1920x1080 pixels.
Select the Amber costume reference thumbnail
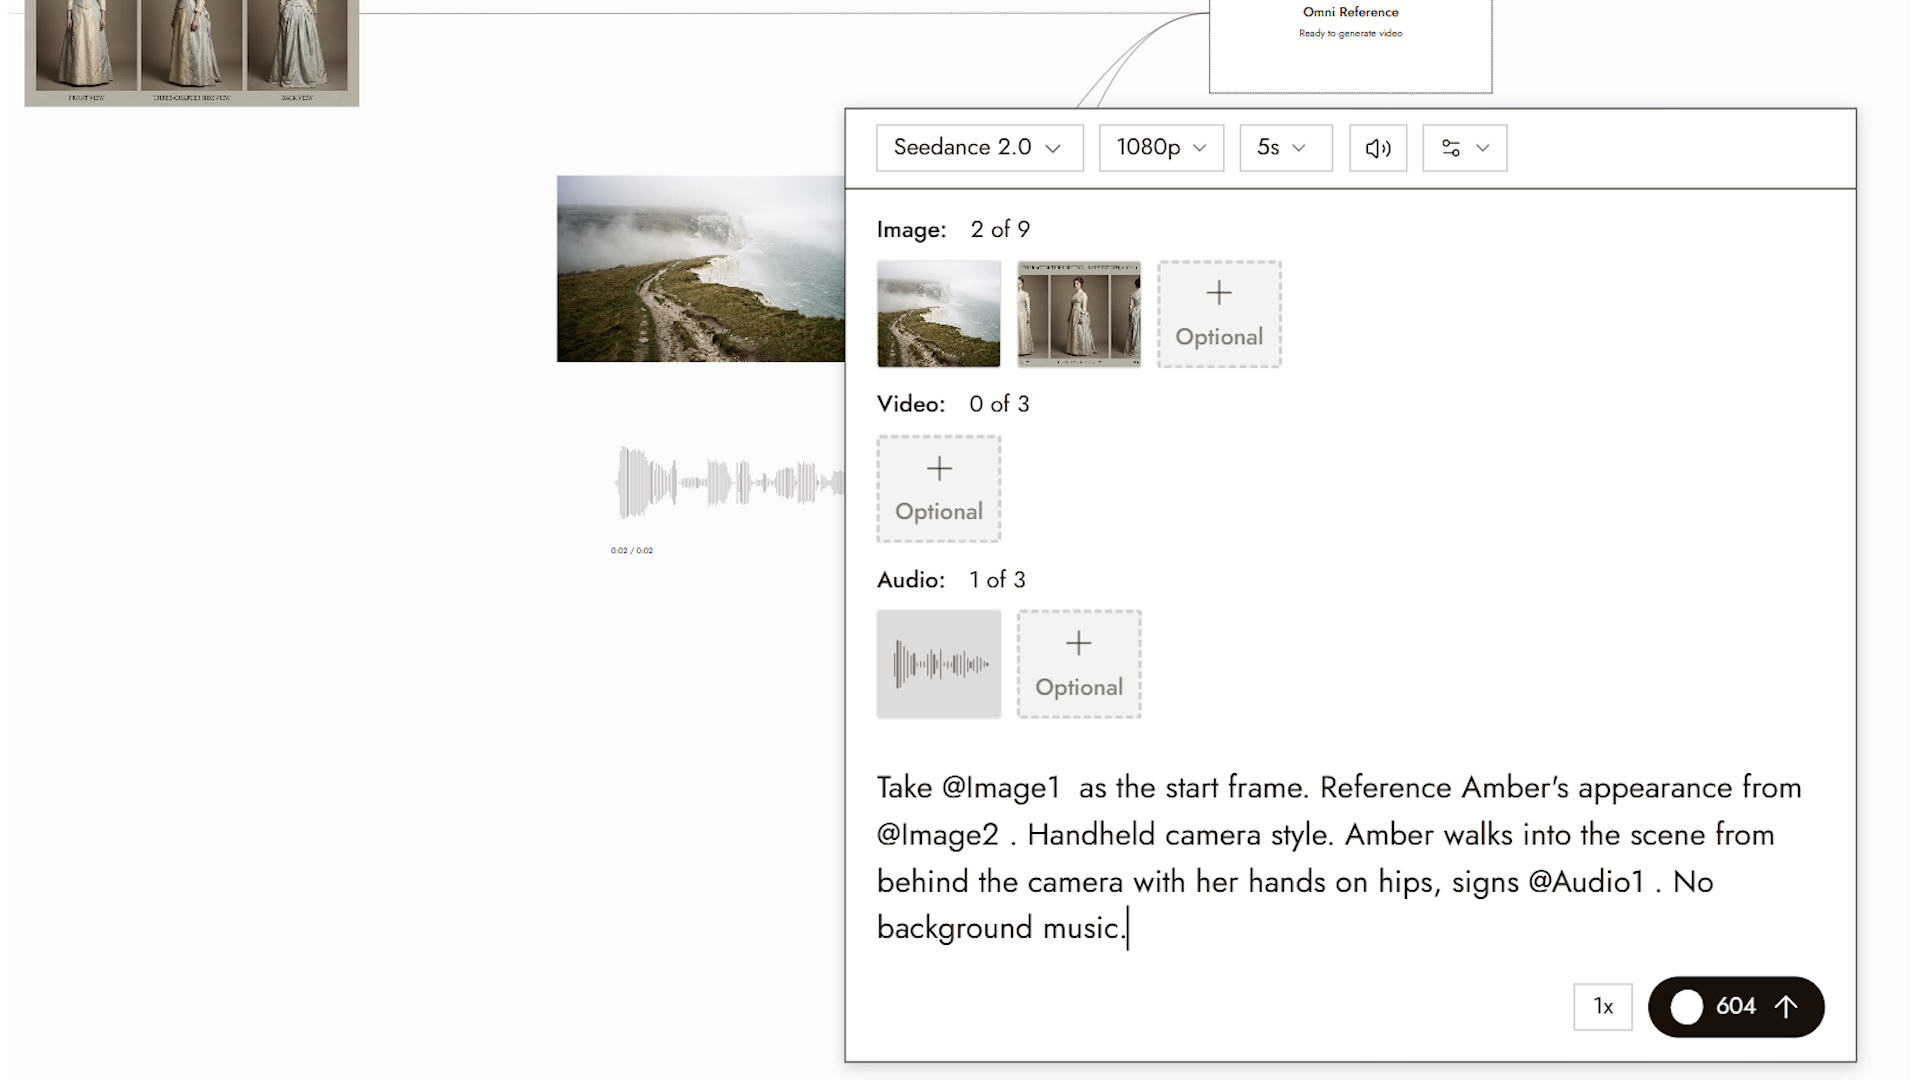1079,314
